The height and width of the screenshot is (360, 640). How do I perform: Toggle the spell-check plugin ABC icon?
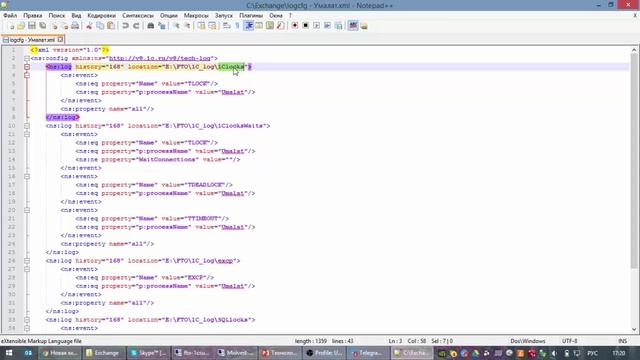coord(353,26)
